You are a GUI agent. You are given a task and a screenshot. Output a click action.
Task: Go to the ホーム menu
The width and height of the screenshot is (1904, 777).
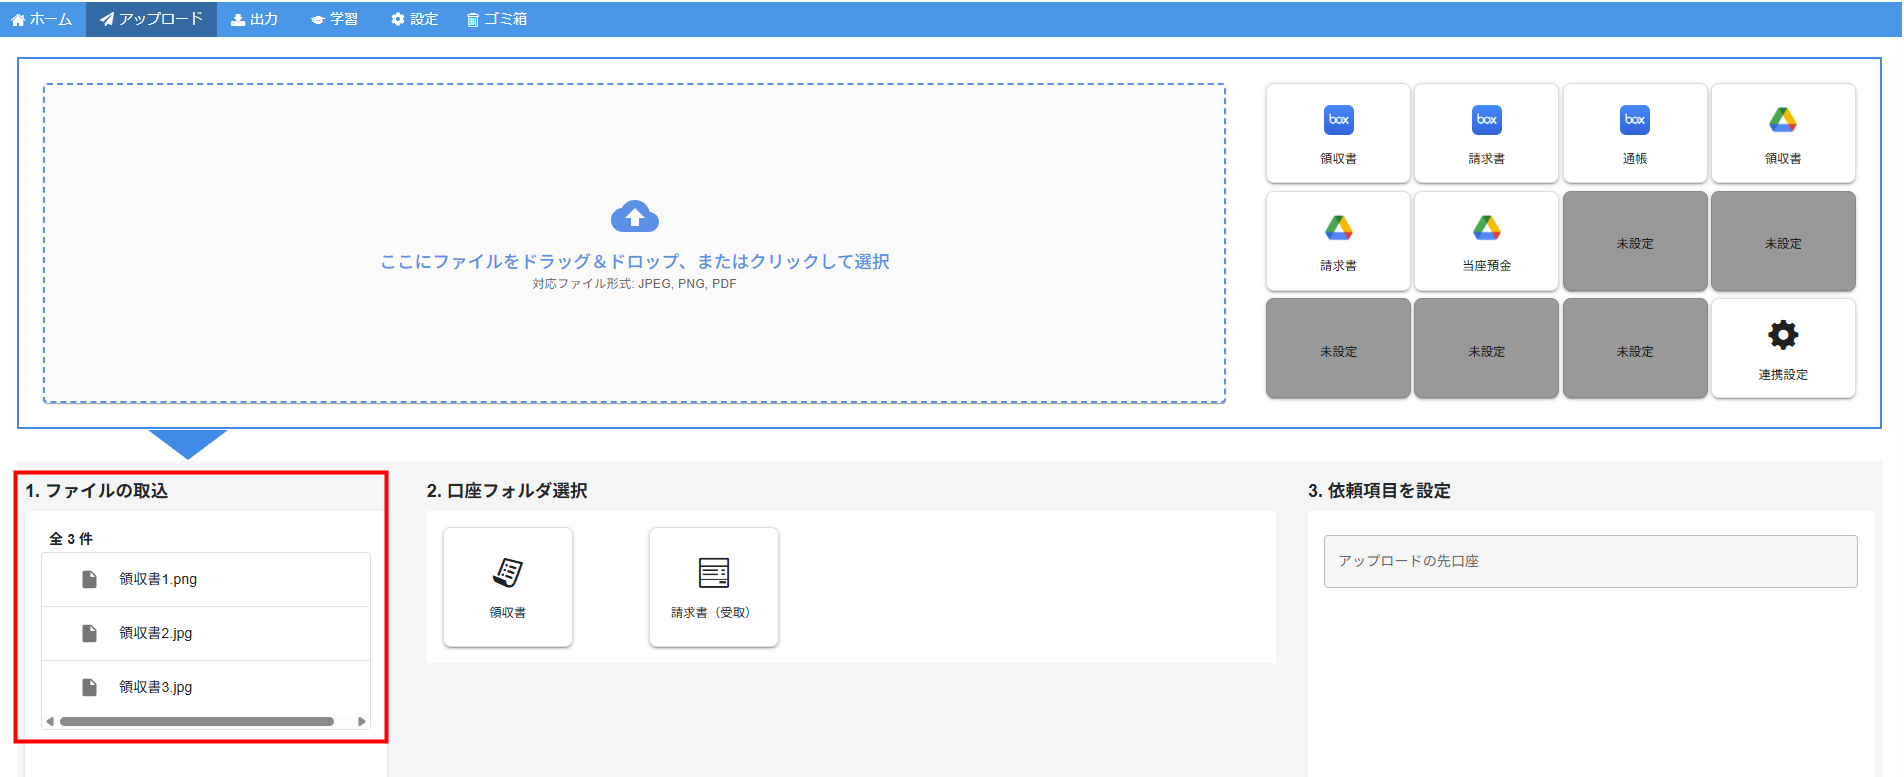(42, 19)
